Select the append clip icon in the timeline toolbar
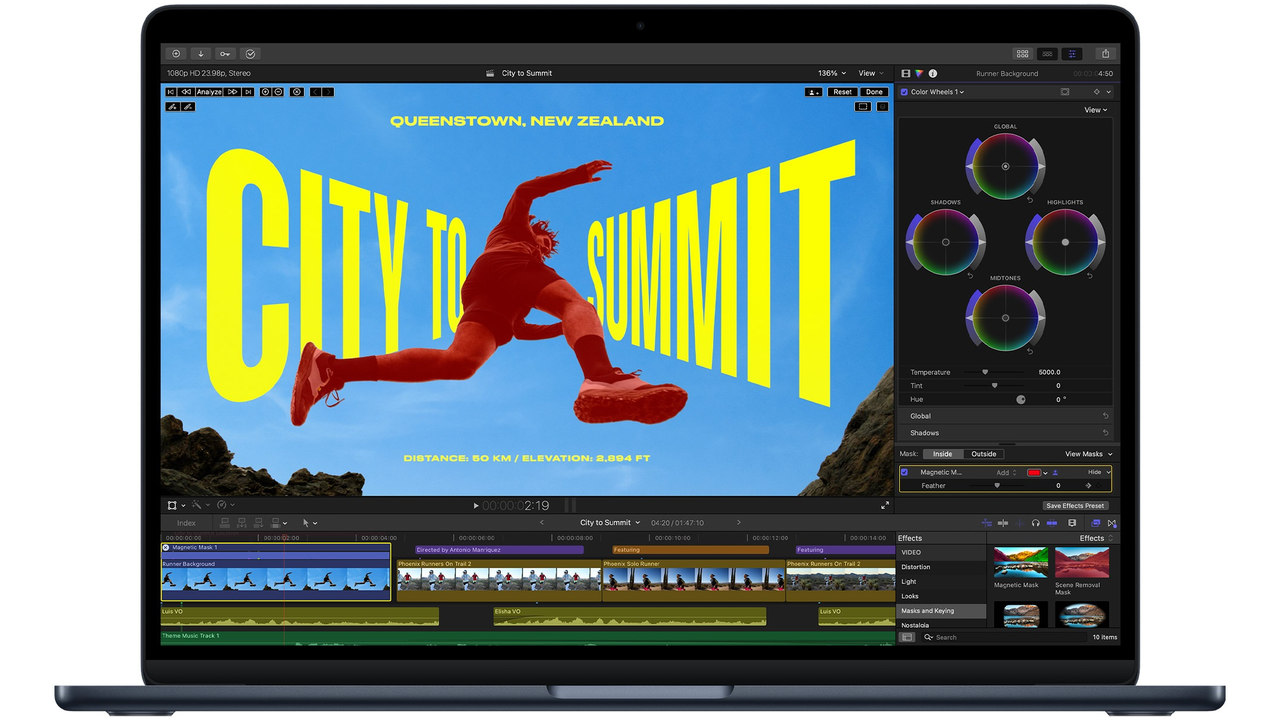The image size is (1280, 720). (x=258, y=523)
